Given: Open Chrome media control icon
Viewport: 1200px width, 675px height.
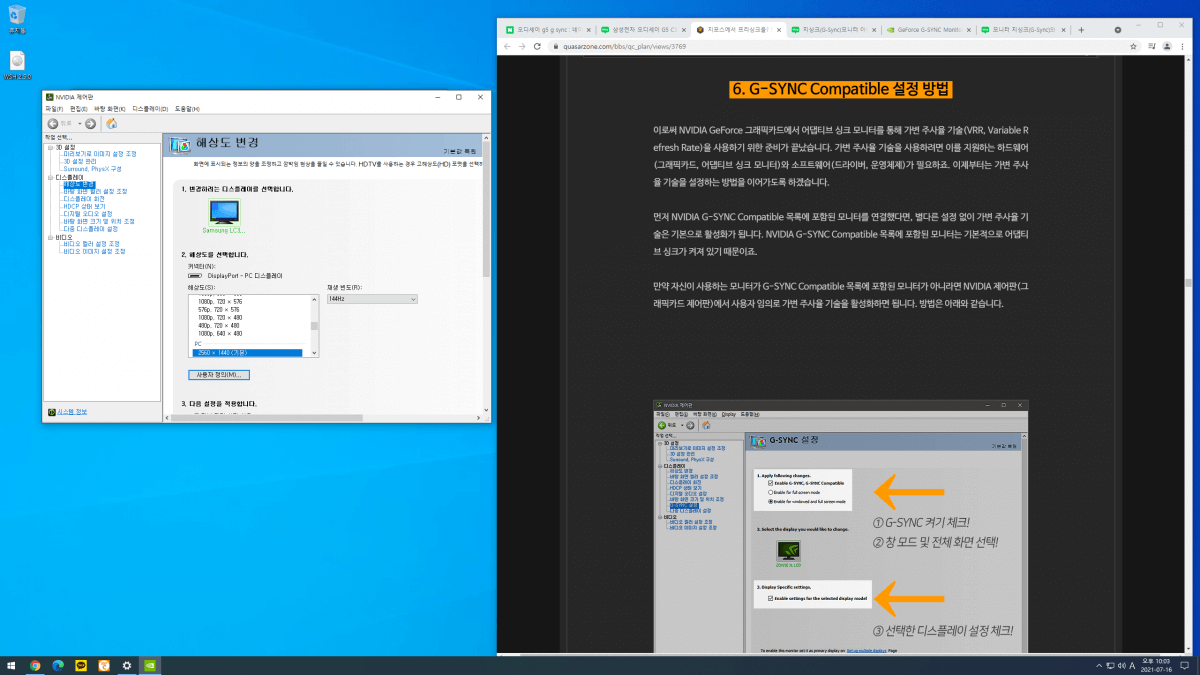Looking at the screenshot, I should pos(1153,46).
